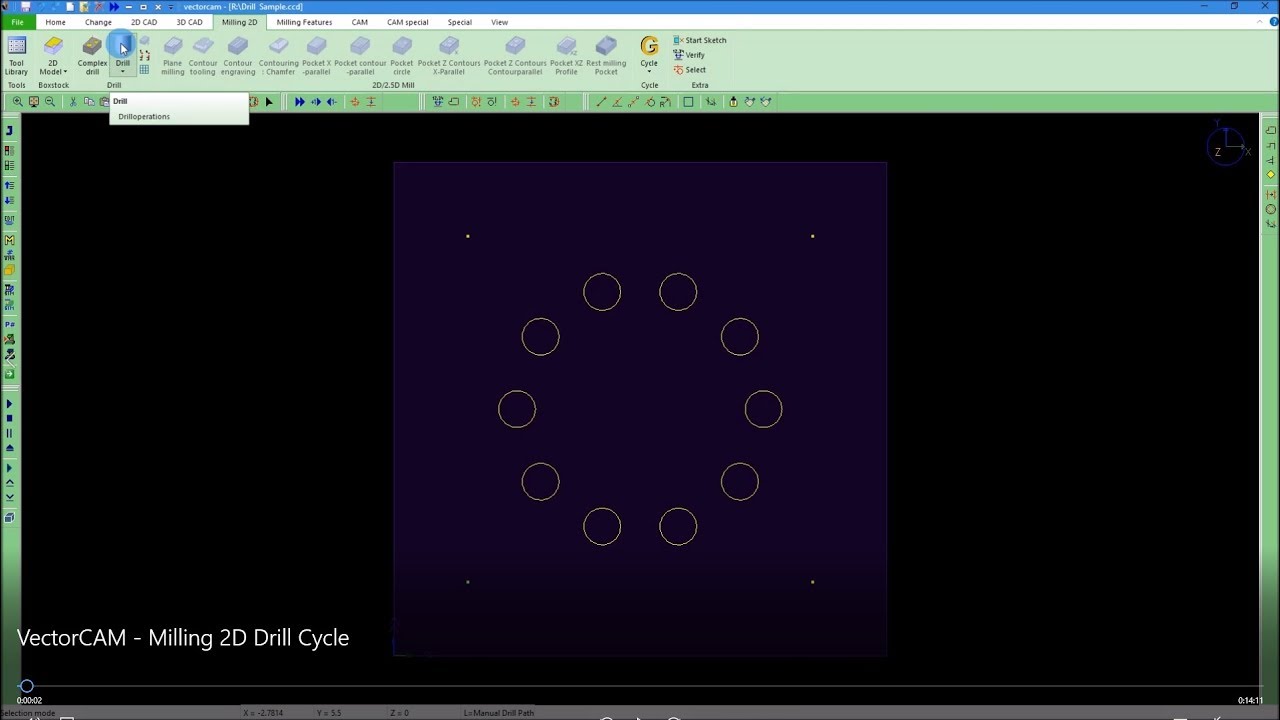1280x720 pixels.
Task: Click the zoom window icon
Action: tap(34, 102)
